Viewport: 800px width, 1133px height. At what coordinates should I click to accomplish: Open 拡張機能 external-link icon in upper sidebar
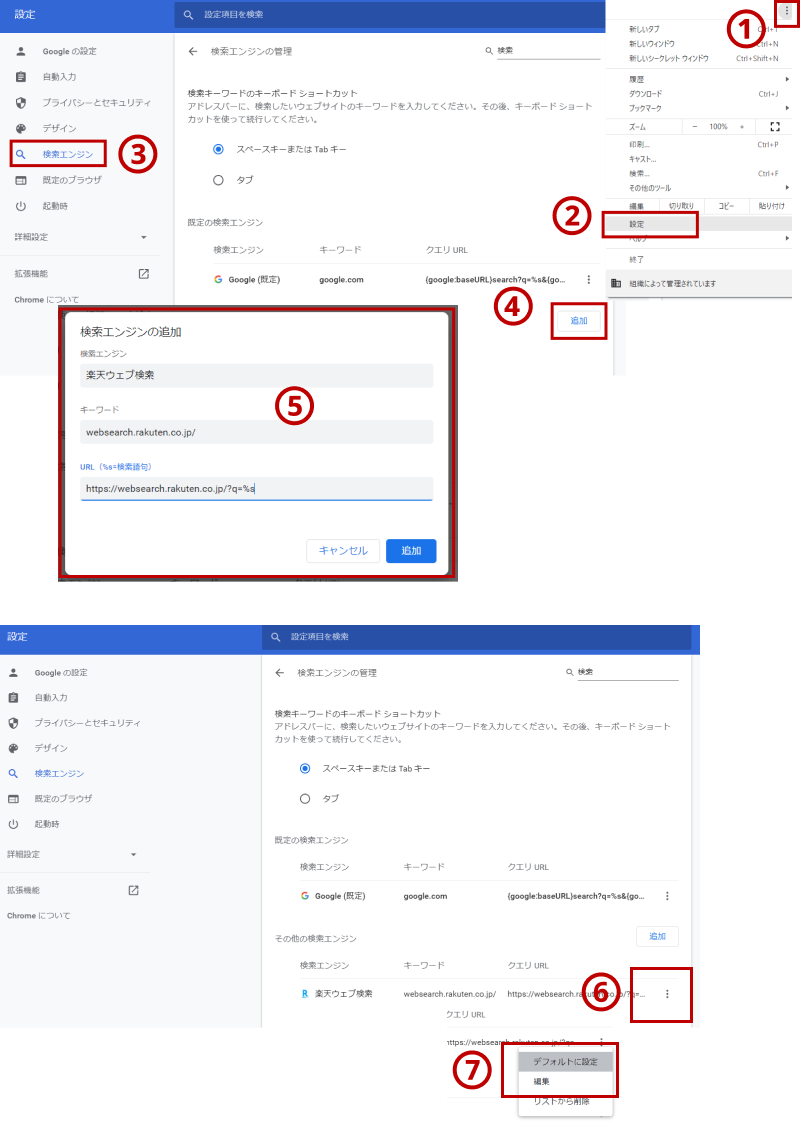coord(144,274)
